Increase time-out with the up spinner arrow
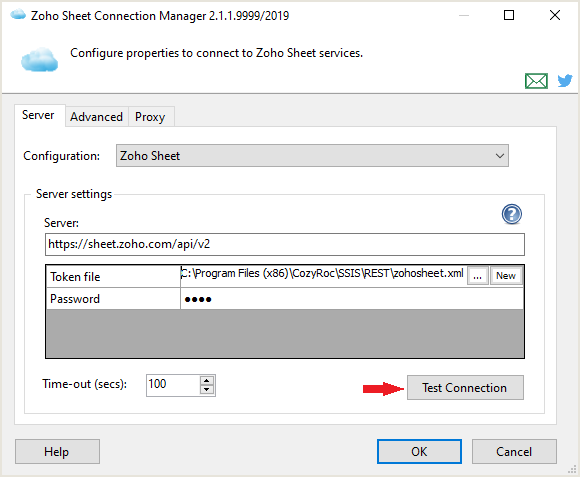 coord(207,380)
